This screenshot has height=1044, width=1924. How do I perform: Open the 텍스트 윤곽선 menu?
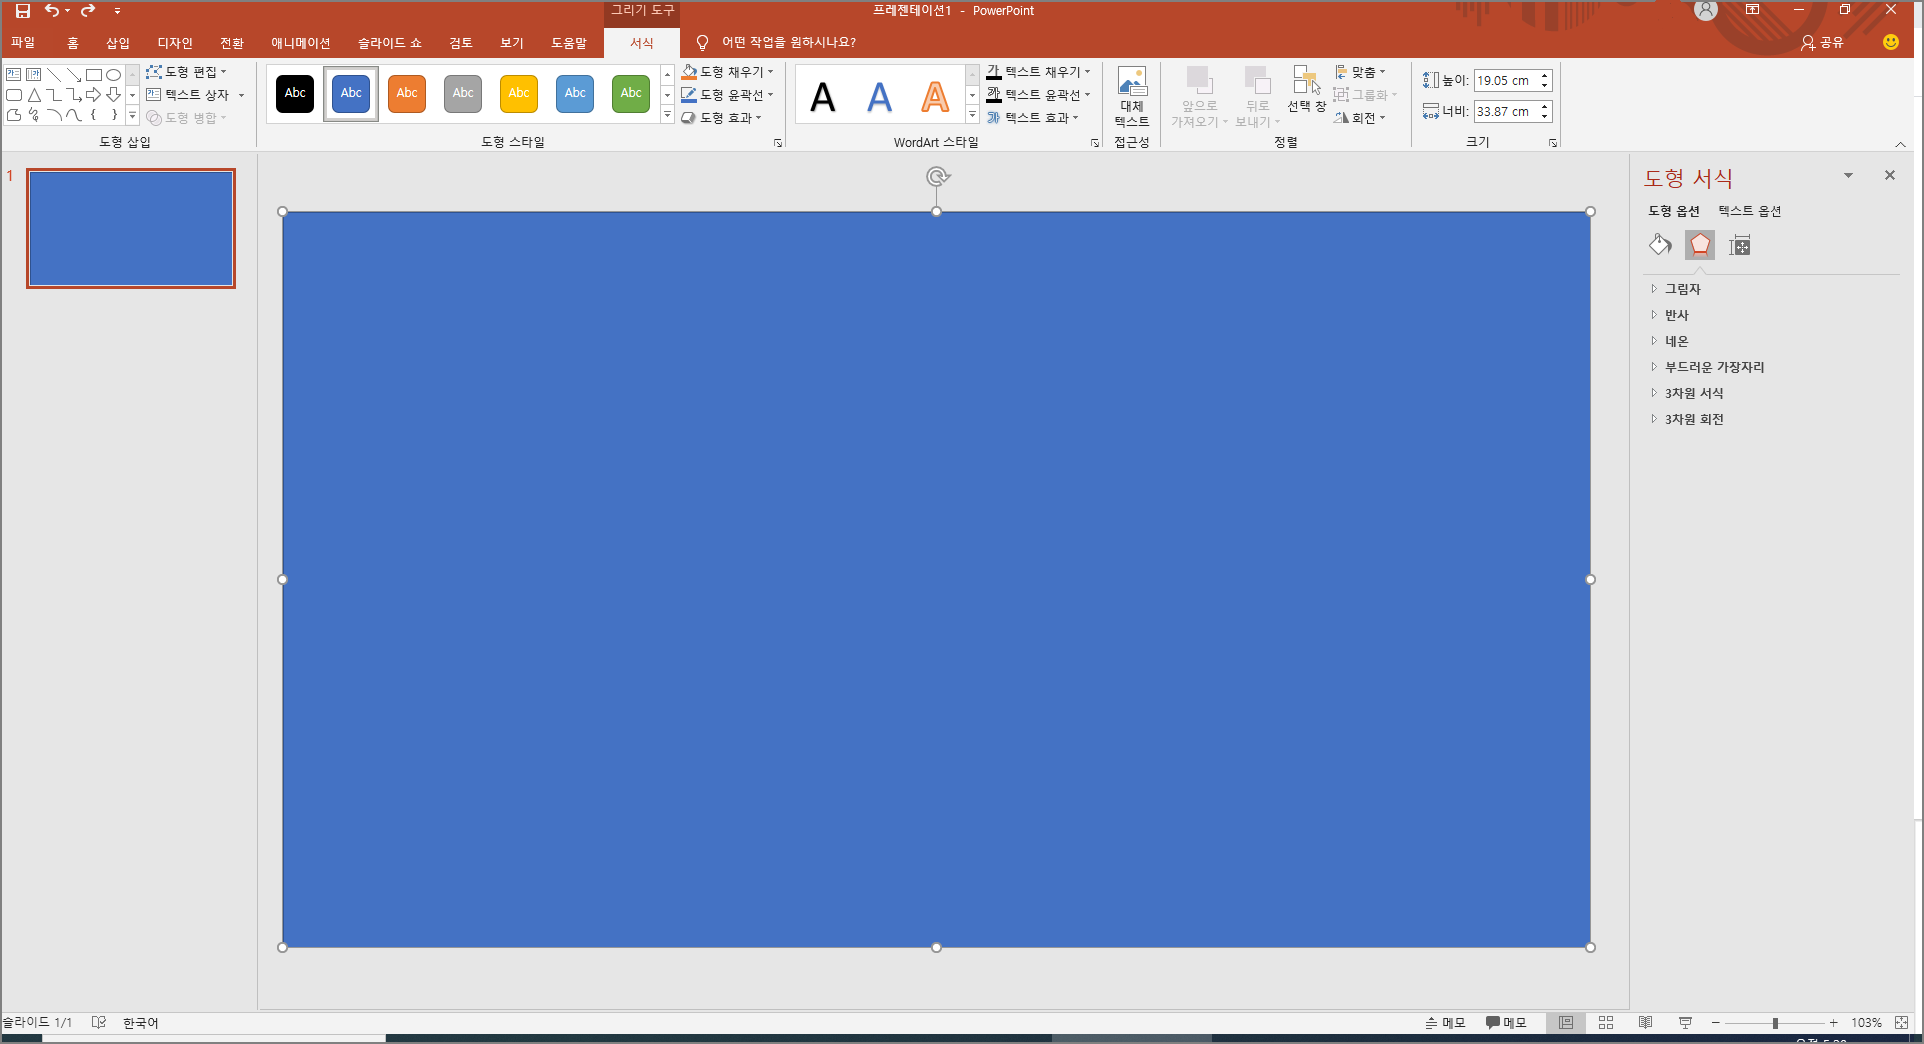click(1038, 95)
